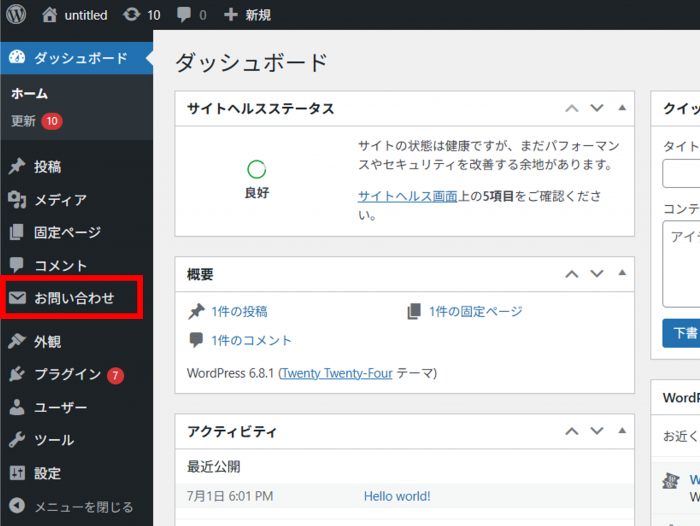Click the envelope icon for お問い合わせ
The height and width of the screenshot is (526, 700).
tap(17, 298)
